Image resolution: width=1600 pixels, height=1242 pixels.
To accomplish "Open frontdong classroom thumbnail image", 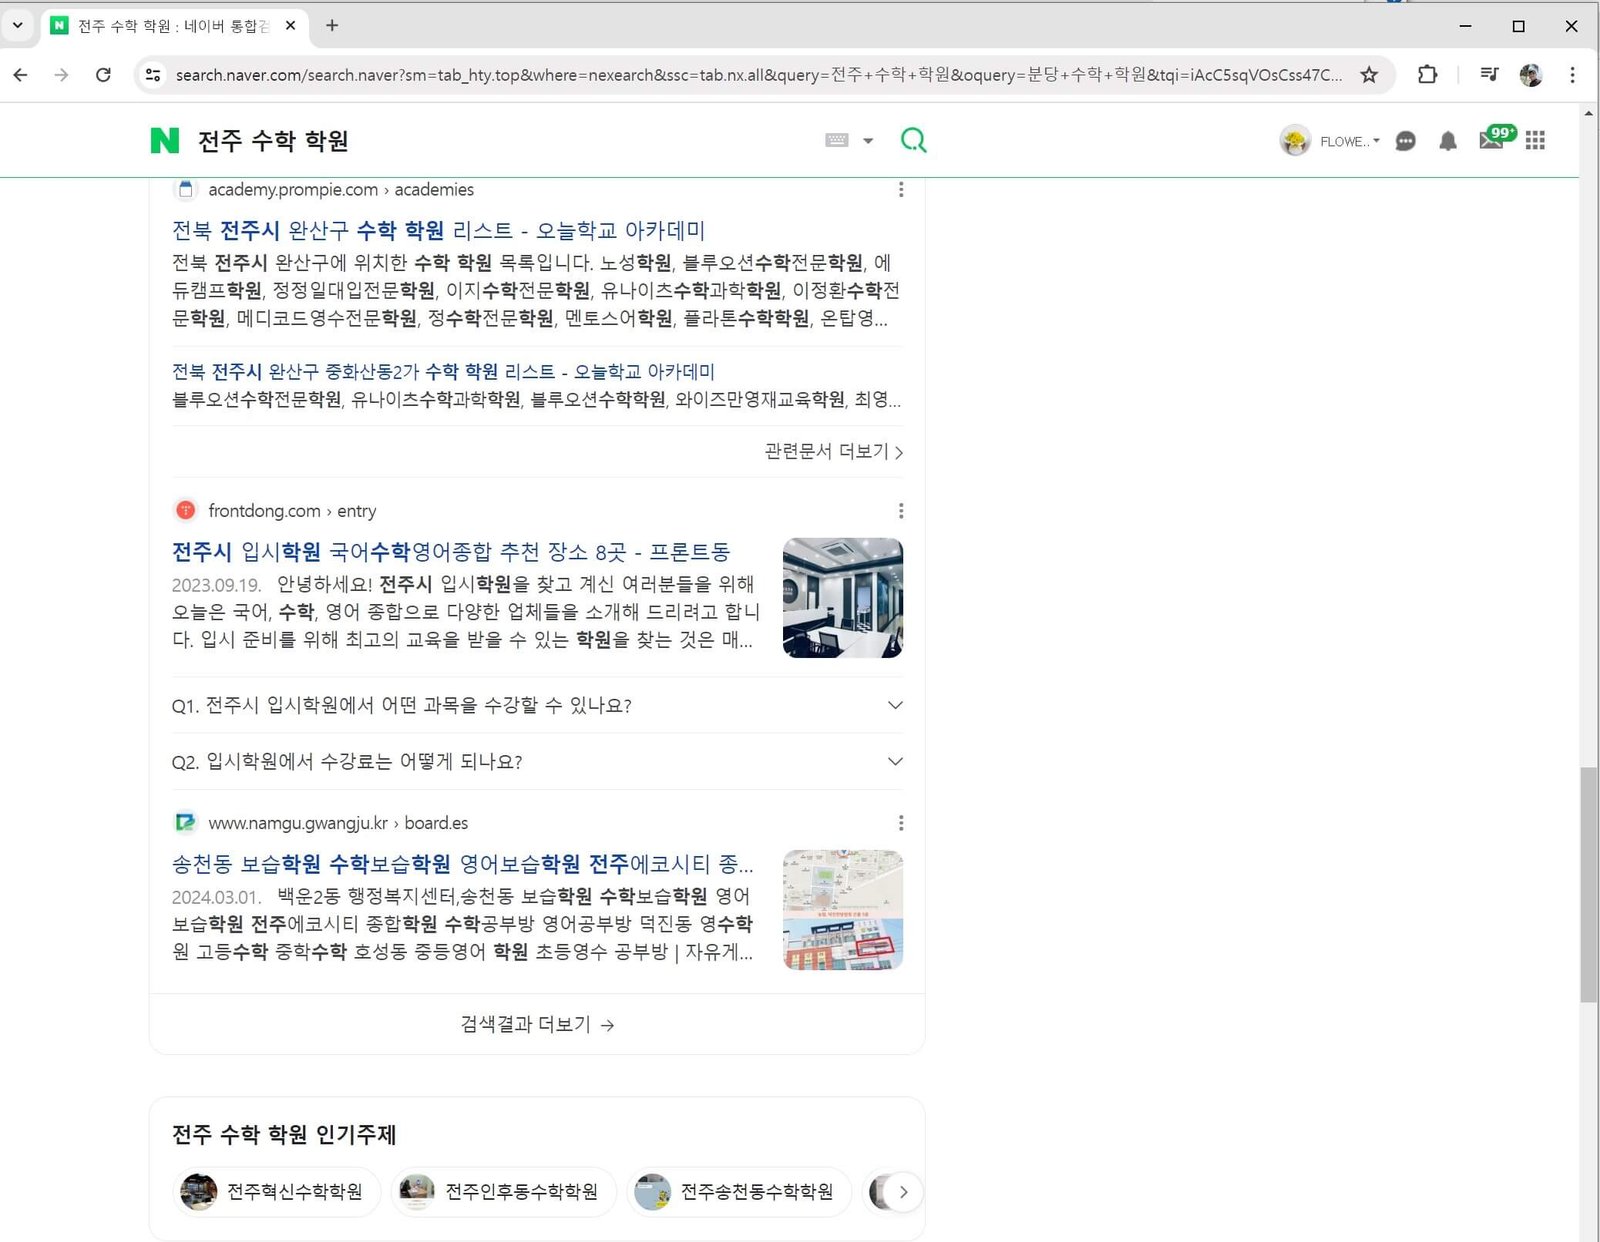I will (843, 598).
